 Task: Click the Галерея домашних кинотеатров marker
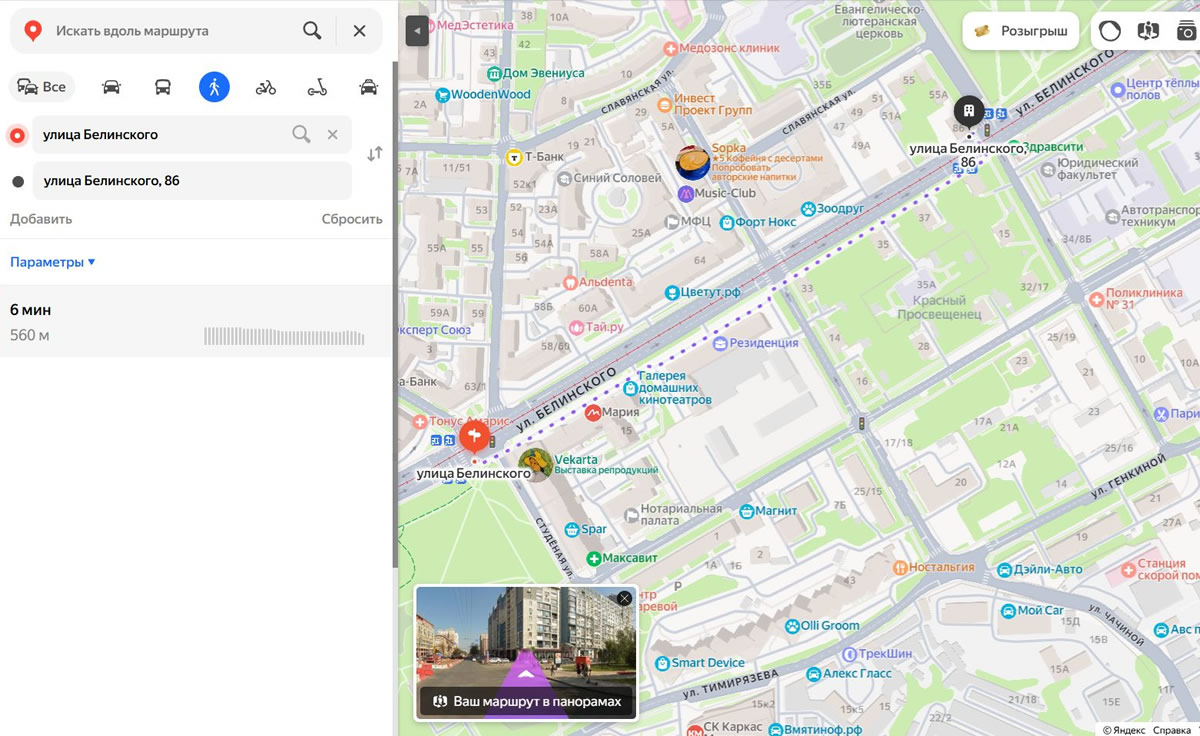pyautogui.click(x=631, y=388)
